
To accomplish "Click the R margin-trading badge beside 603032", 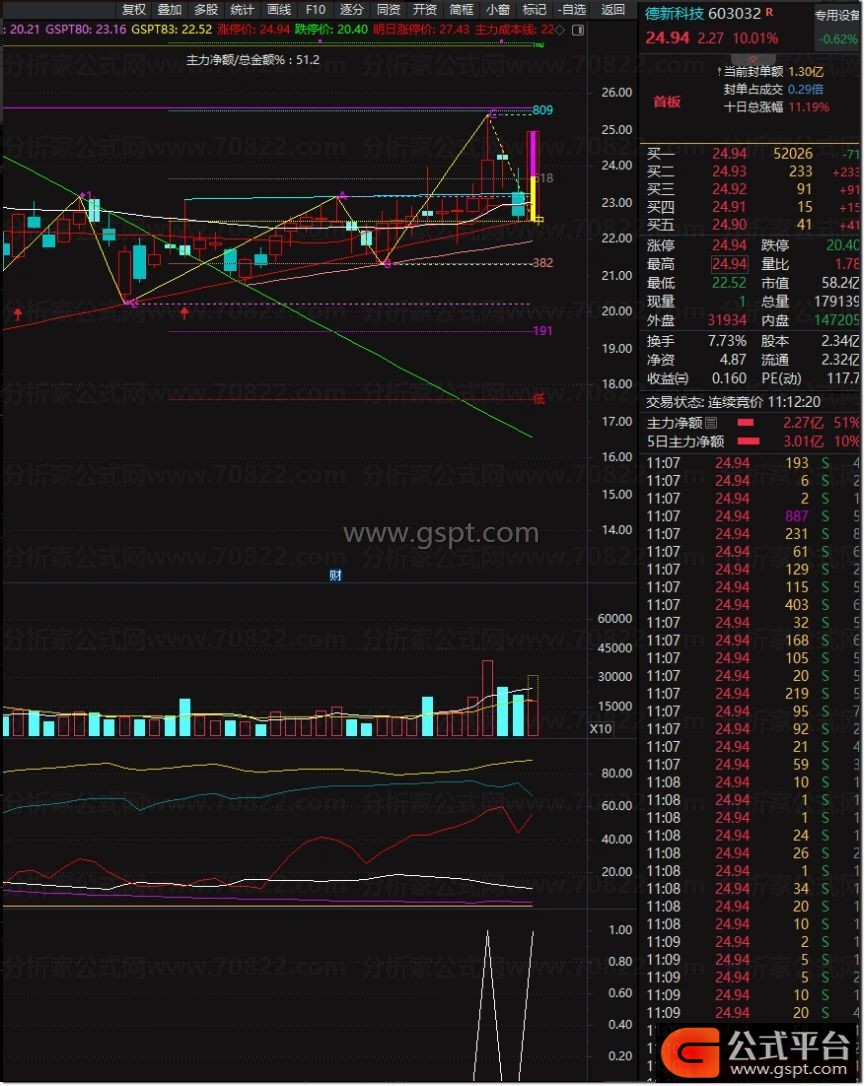I will (x=769, y=12).
